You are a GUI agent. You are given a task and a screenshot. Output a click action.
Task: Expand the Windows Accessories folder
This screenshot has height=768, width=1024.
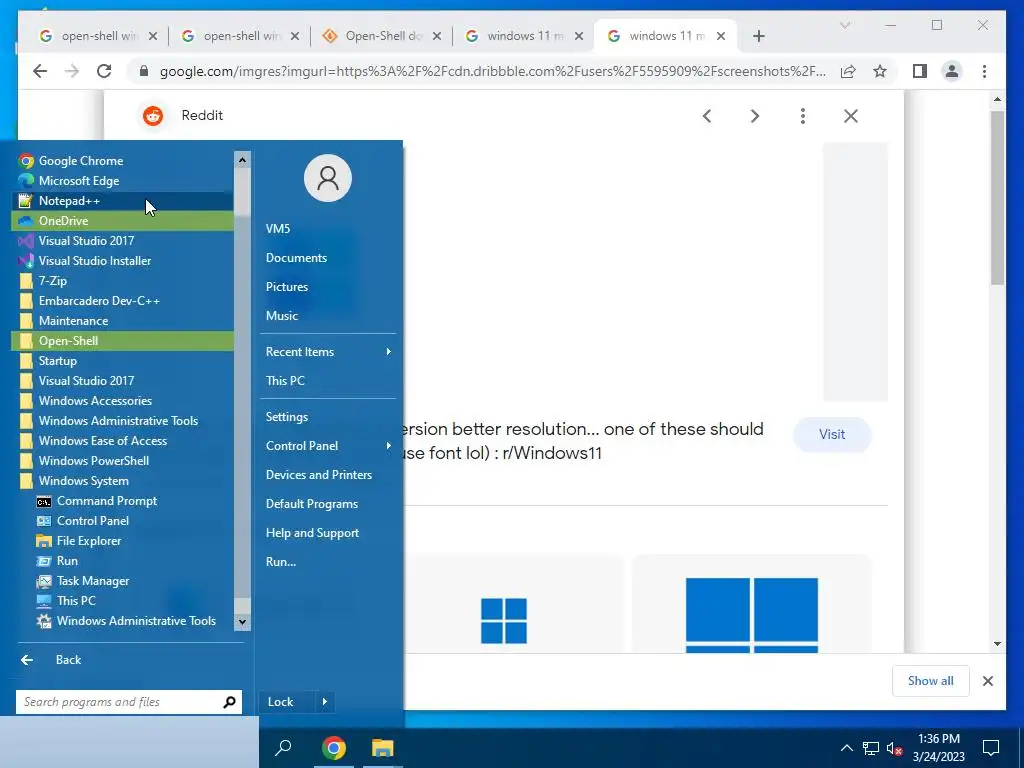pos(122,401)
